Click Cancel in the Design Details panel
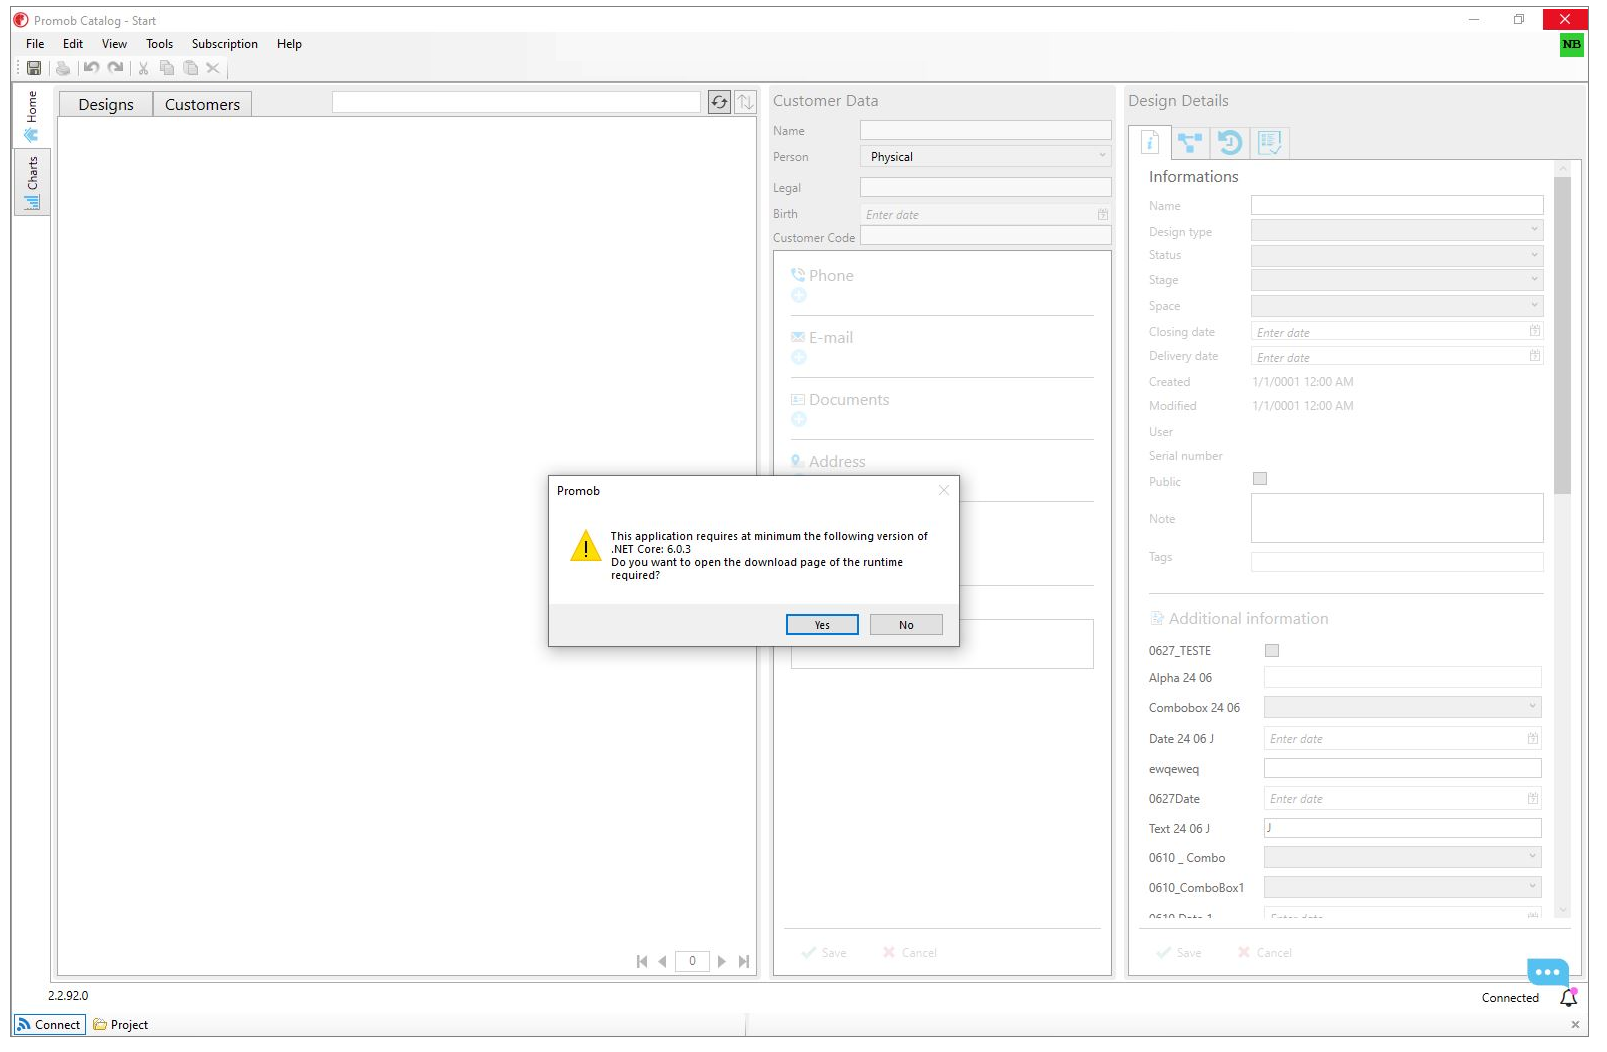The image size is (1607, 1052). tap(1265, 953)
